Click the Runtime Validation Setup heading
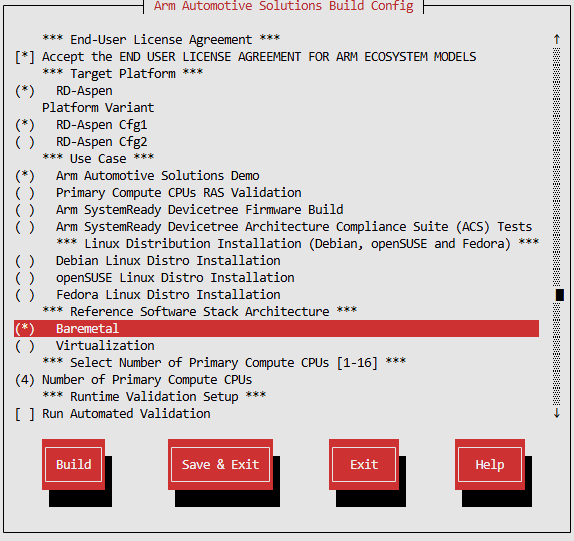 (x=154, y=397)
